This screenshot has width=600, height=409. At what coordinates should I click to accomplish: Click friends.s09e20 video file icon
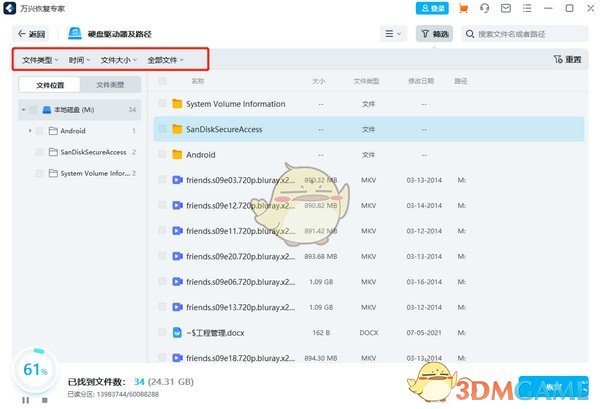click(177, 256)
